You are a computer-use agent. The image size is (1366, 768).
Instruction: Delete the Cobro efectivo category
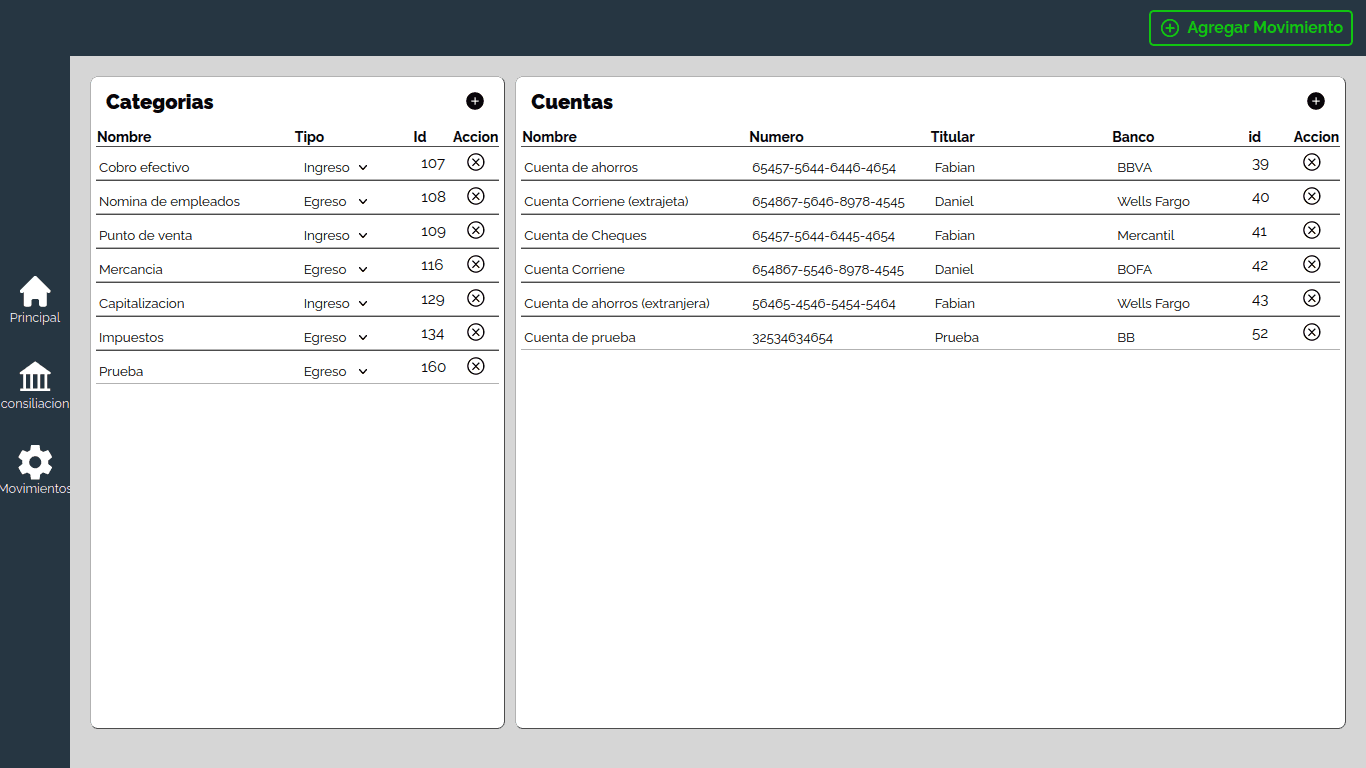pyautogui.click(x=476, y=162)
